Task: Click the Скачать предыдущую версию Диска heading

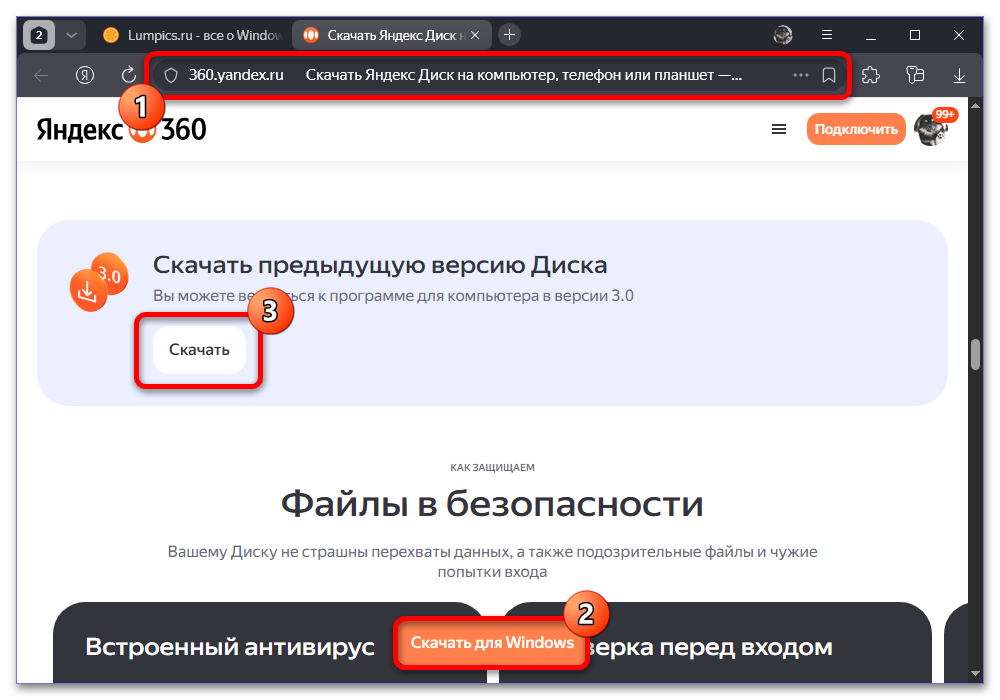Action: click(x=379, y=265)
